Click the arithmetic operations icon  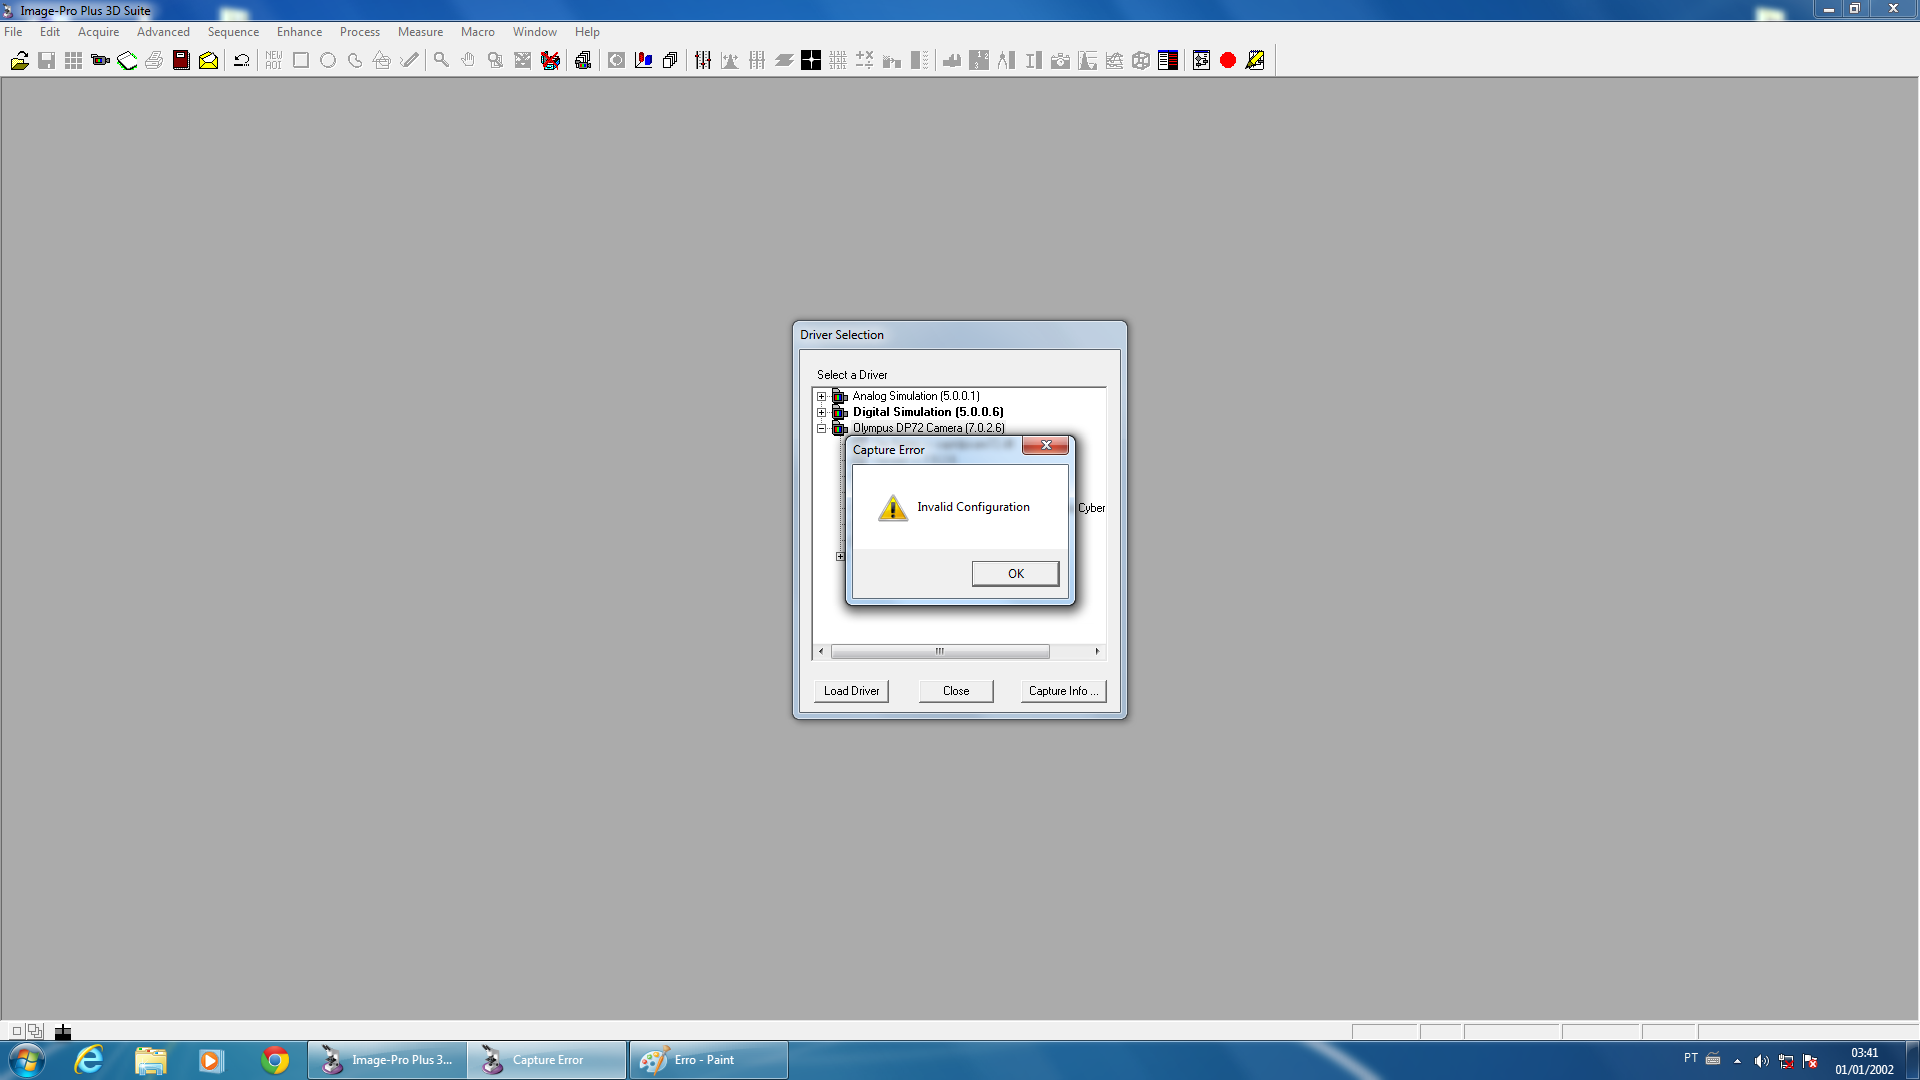865,61
